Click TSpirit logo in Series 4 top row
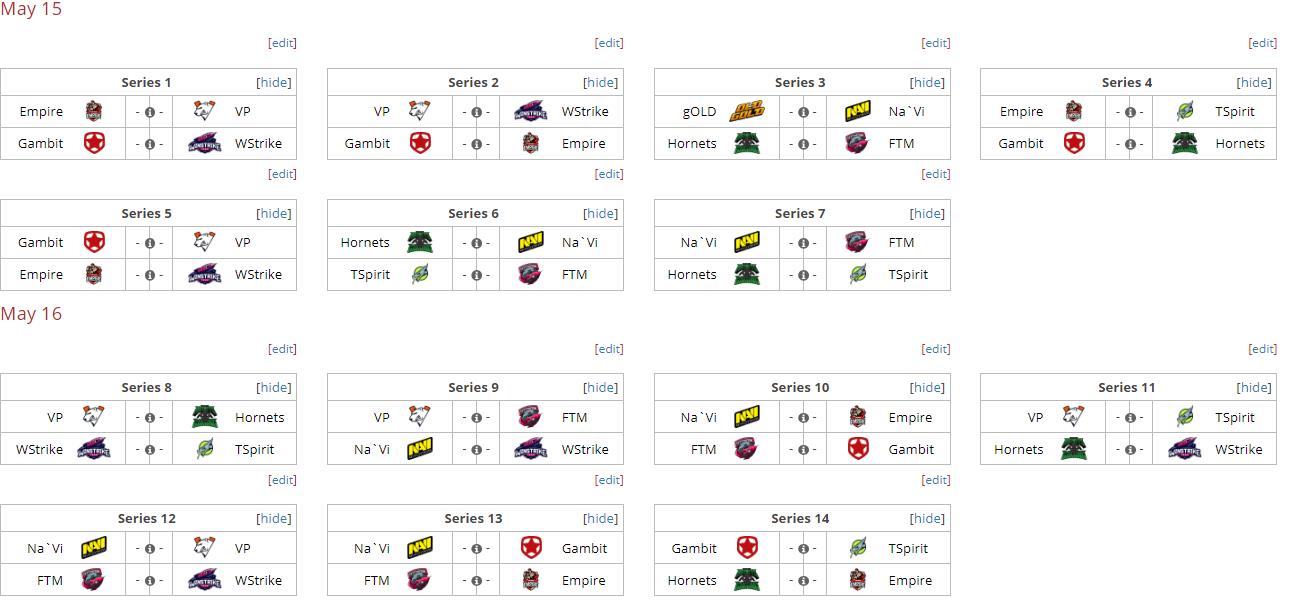This screenshot has height=604, width=1295. point(1185,111)
